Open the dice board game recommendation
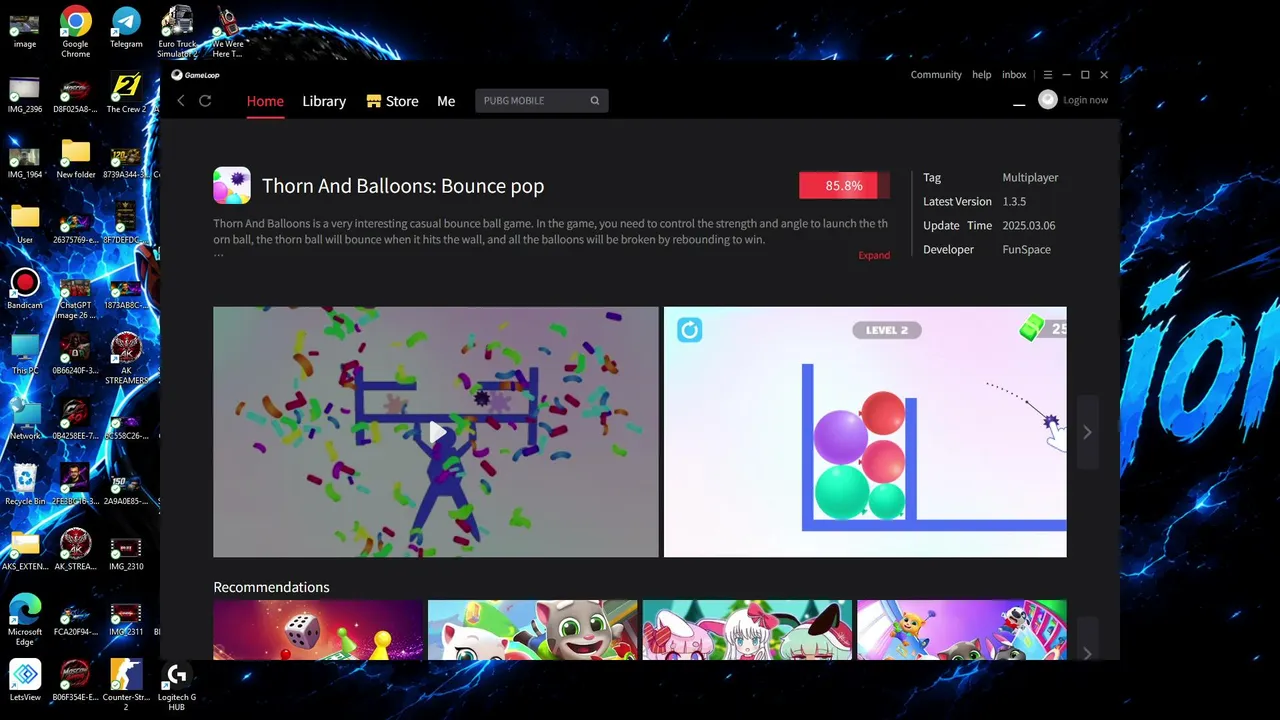This screenshot has height=720, width=1280. tap(318, 630)
